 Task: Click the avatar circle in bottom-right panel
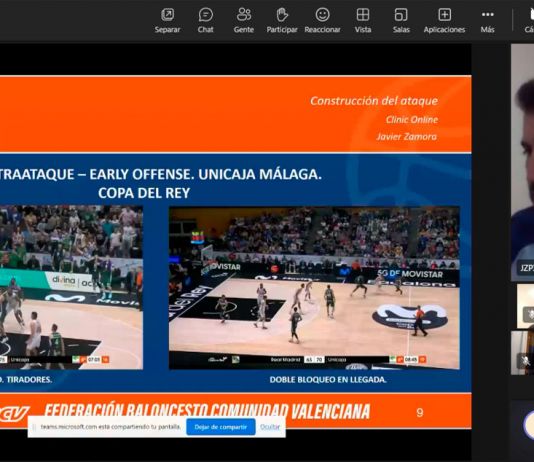pyautogui.click(x=529, y=425)
